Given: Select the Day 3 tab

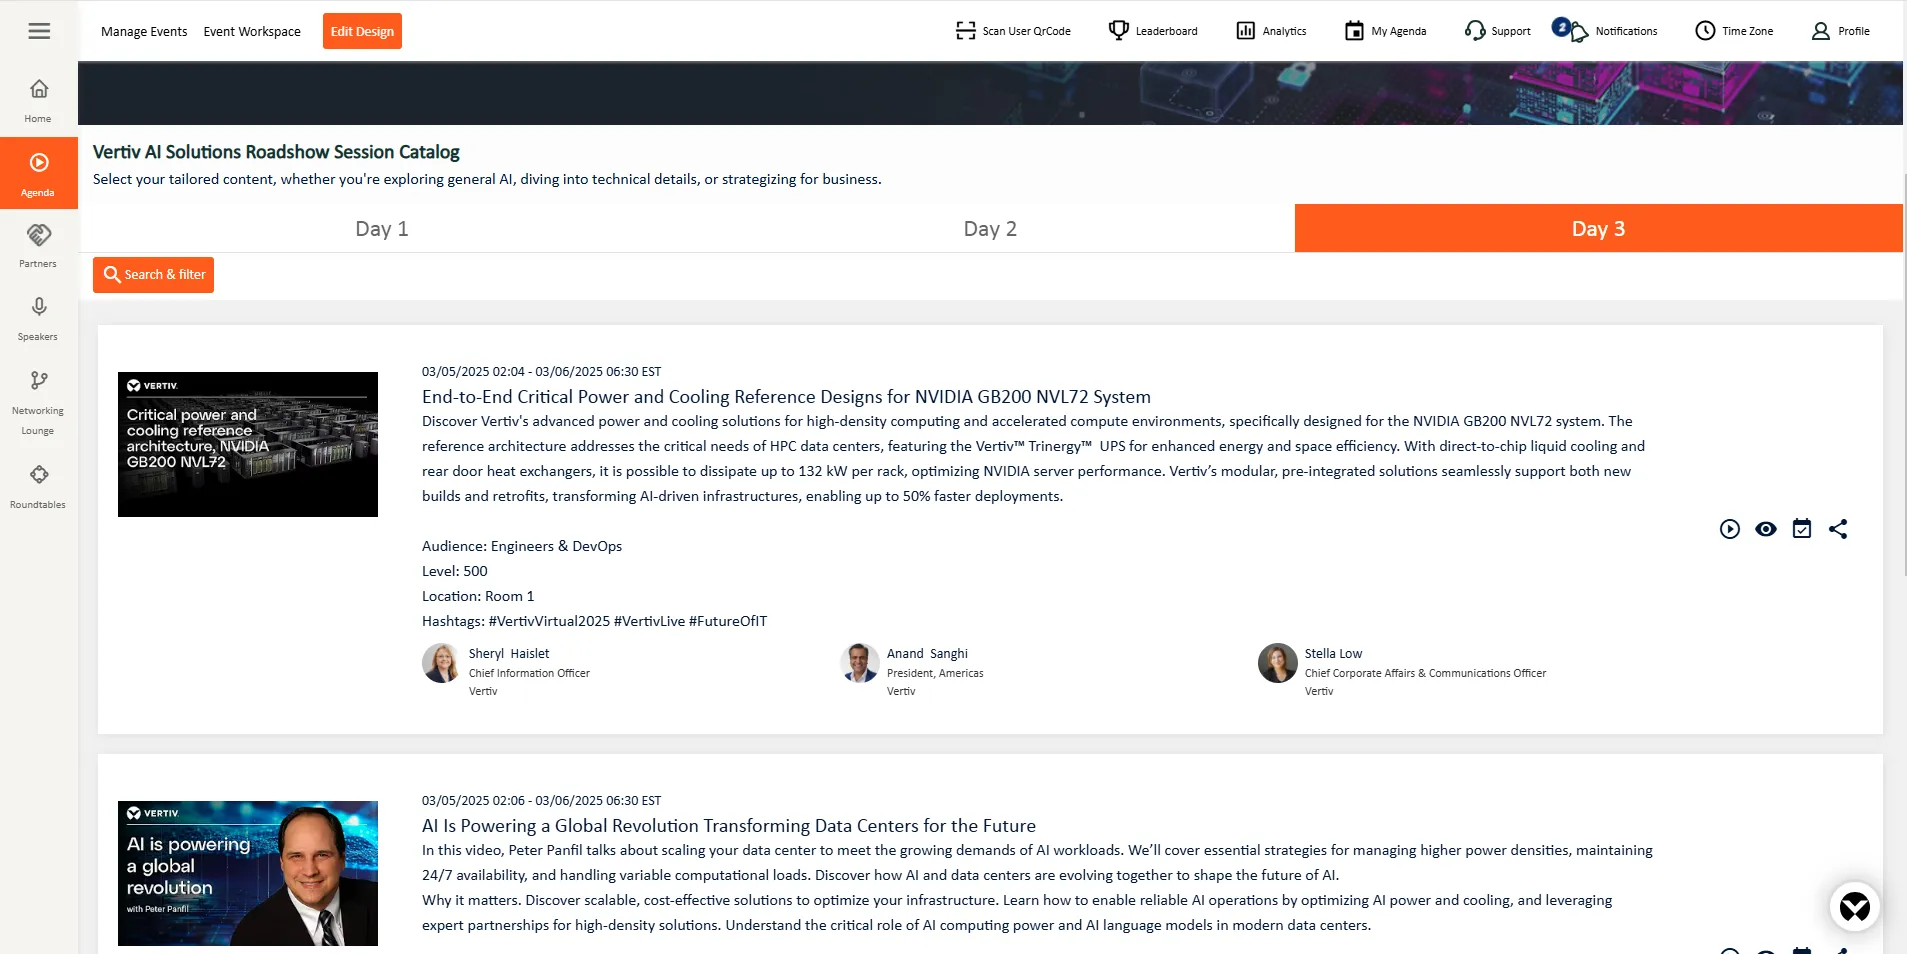Looking at the screenshot, I should [1598, 229].
